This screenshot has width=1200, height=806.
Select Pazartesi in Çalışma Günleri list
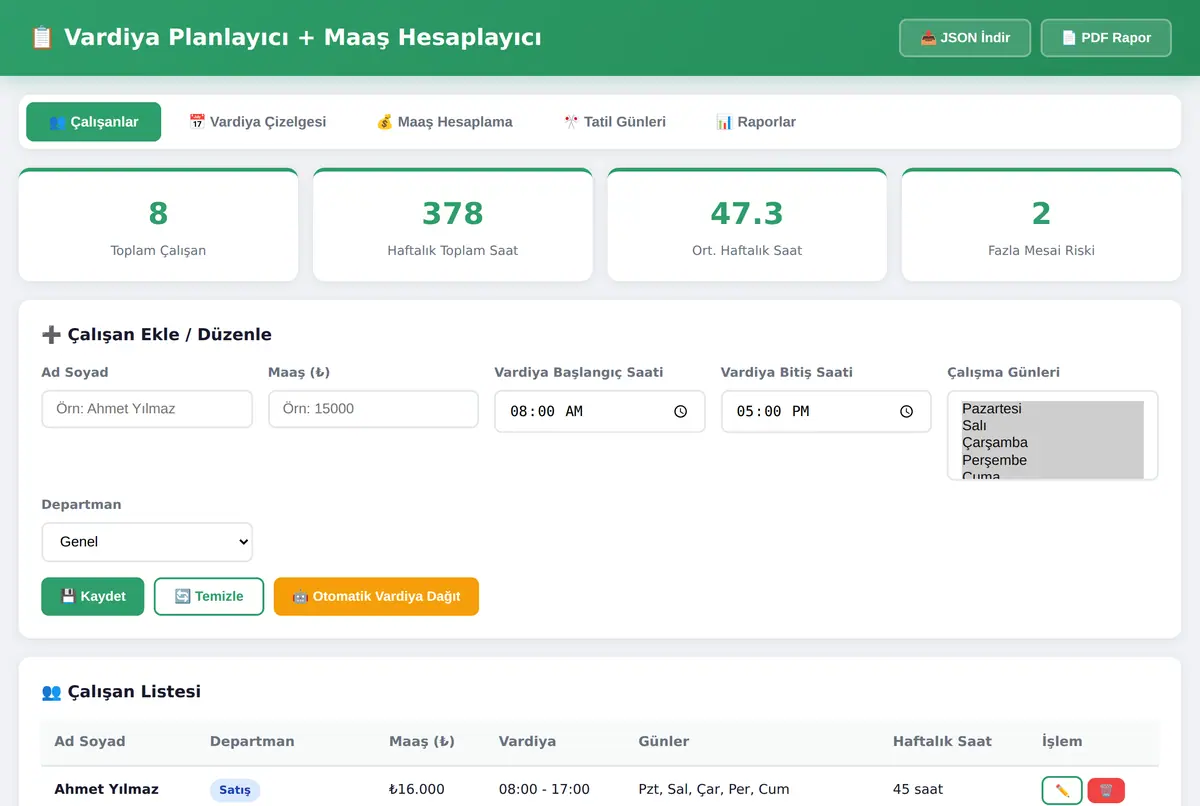[1052, 409]
